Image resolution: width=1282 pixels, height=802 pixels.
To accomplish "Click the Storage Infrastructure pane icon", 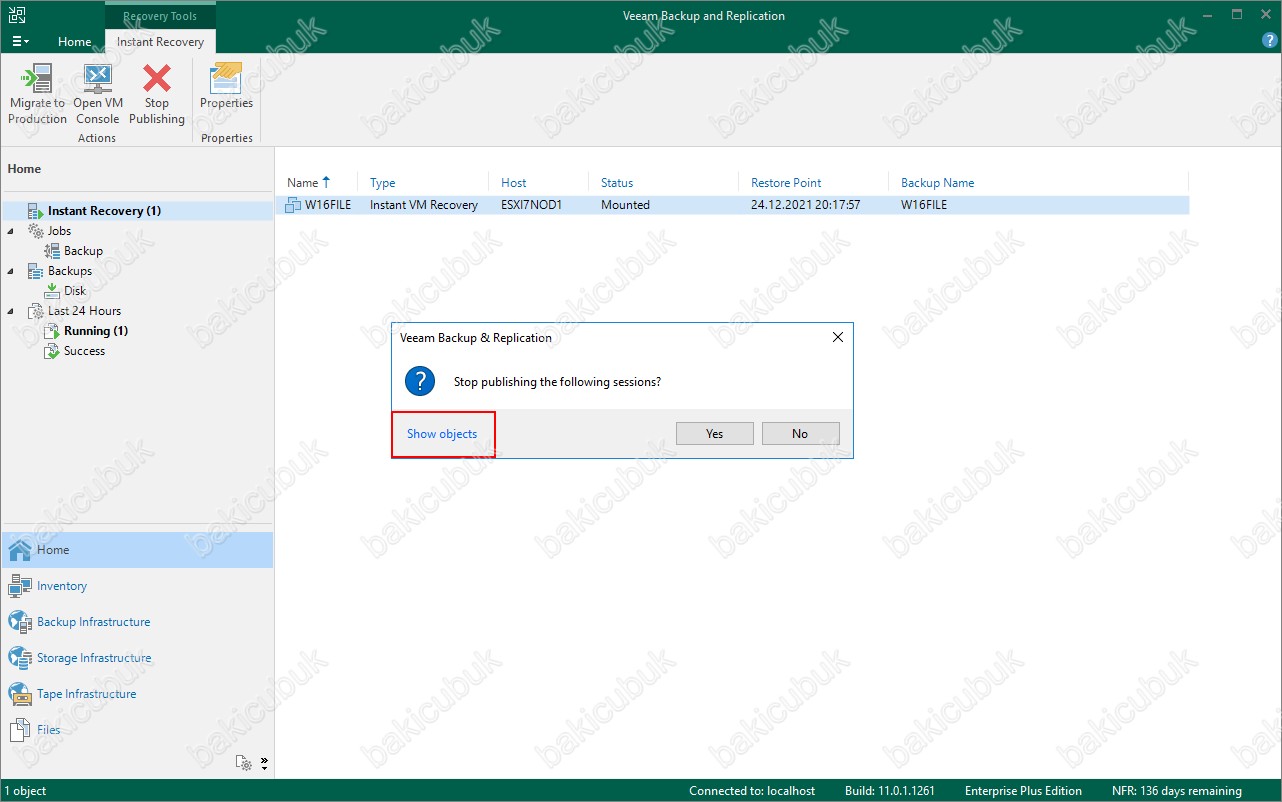I will point(20,658).
